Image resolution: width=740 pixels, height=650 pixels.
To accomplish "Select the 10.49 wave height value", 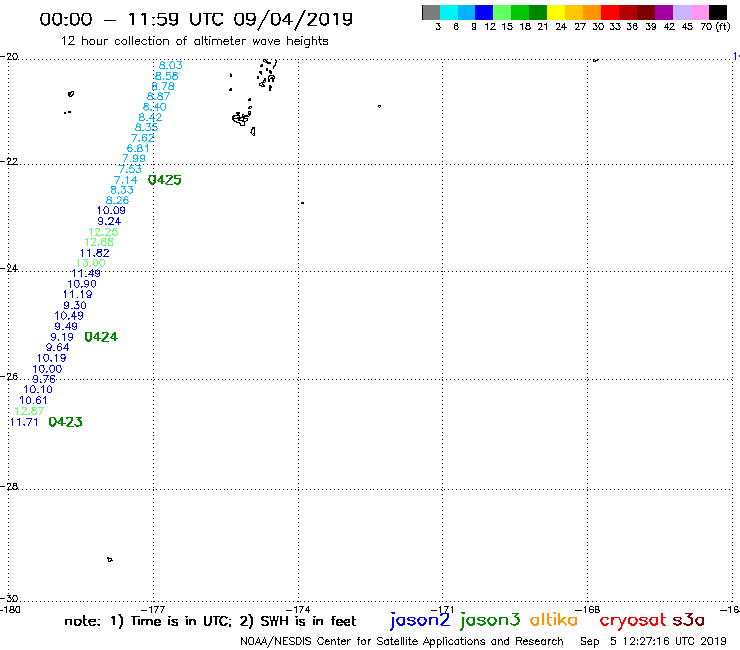I will [x=69, y=316].
